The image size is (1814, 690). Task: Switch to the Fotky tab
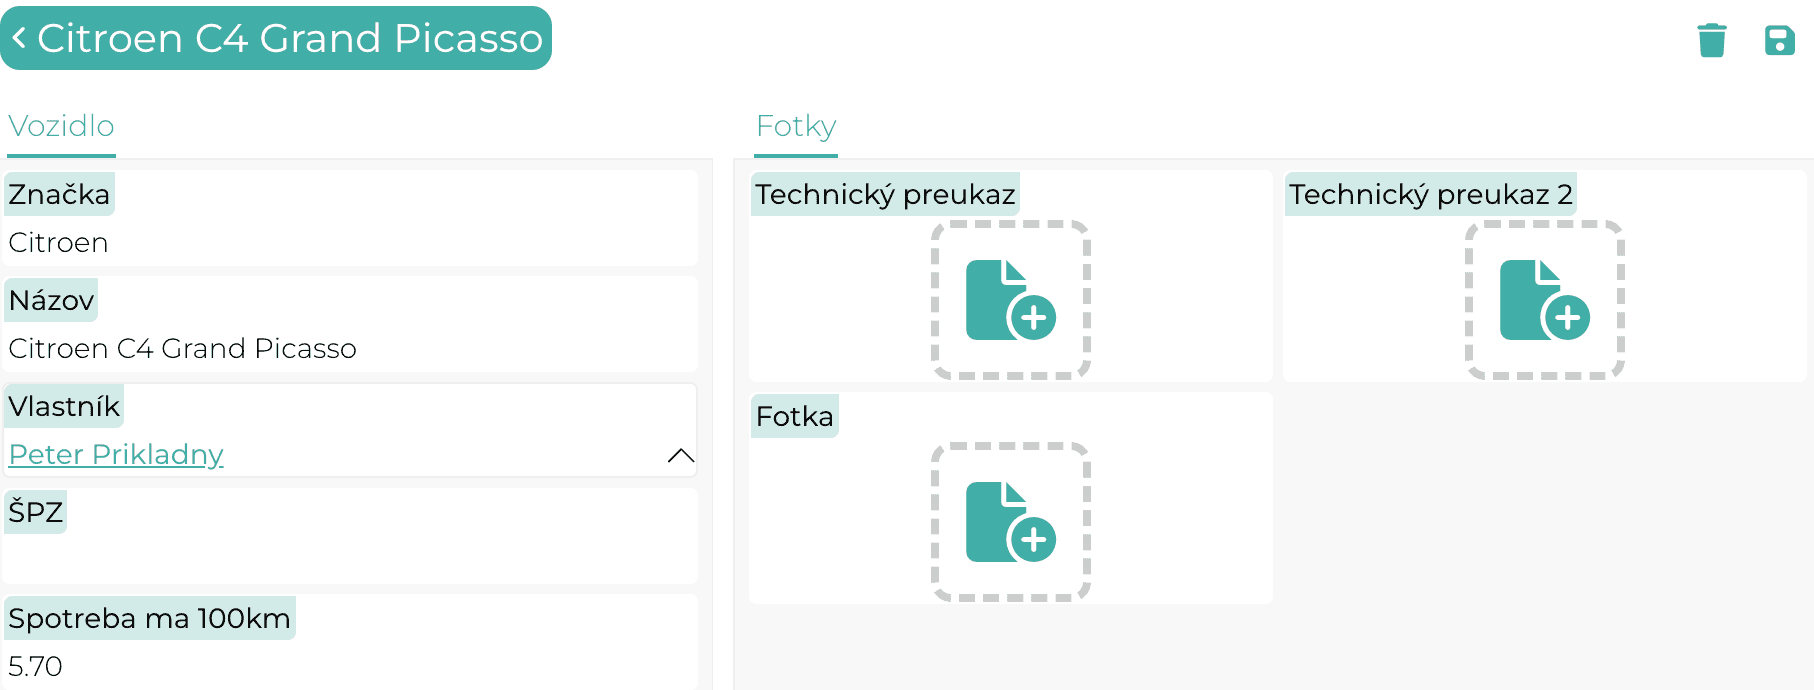796,126
